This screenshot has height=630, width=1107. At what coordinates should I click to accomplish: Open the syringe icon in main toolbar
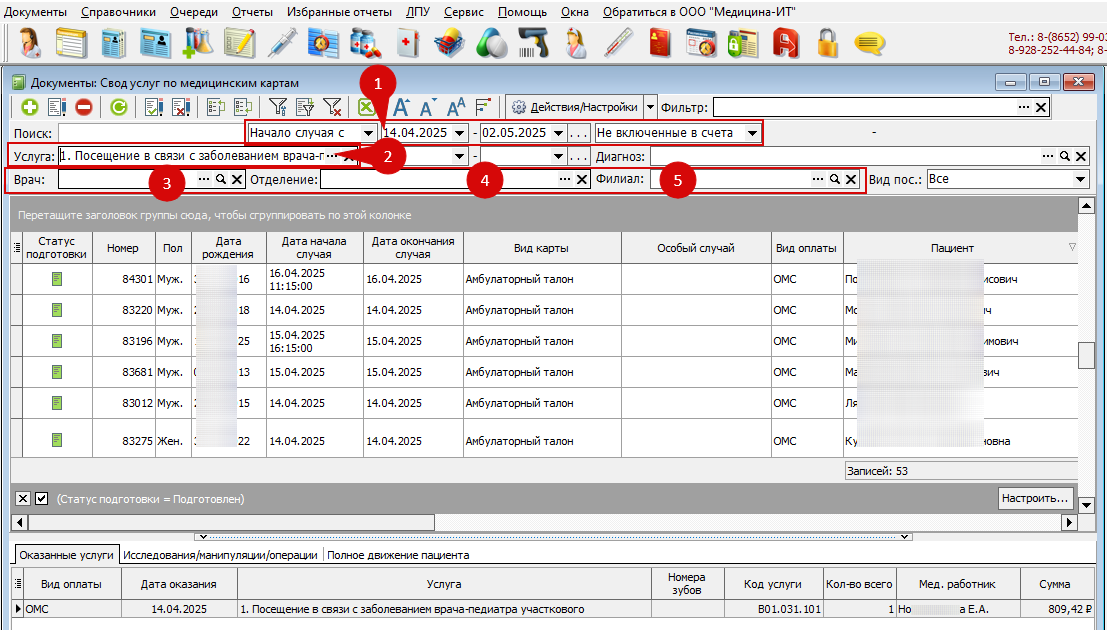pos(282,43)
